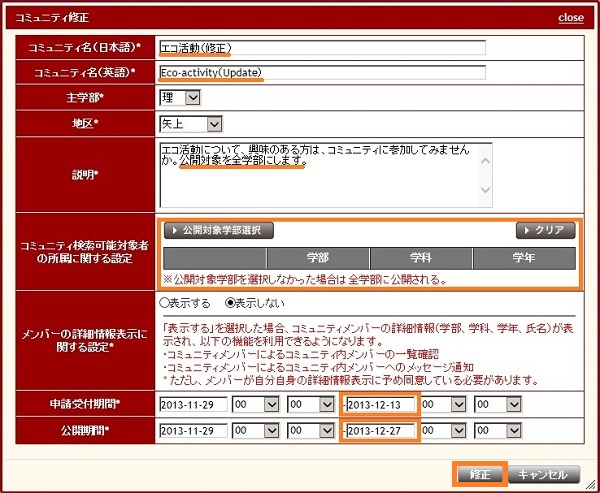Click the キャンセル button
This screenshot has width=600, height=493.
543,474
